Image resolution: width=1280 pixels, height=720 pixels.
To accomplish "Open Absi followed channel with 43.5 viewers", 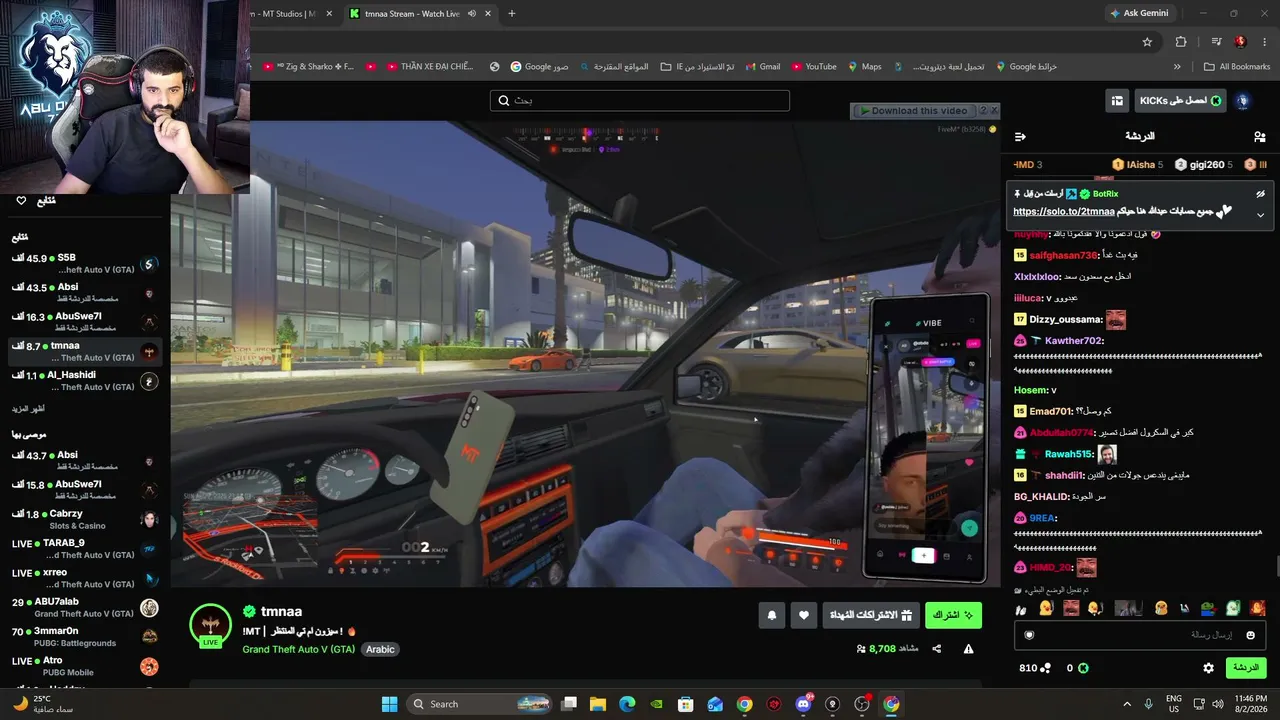I will (85, 293).
